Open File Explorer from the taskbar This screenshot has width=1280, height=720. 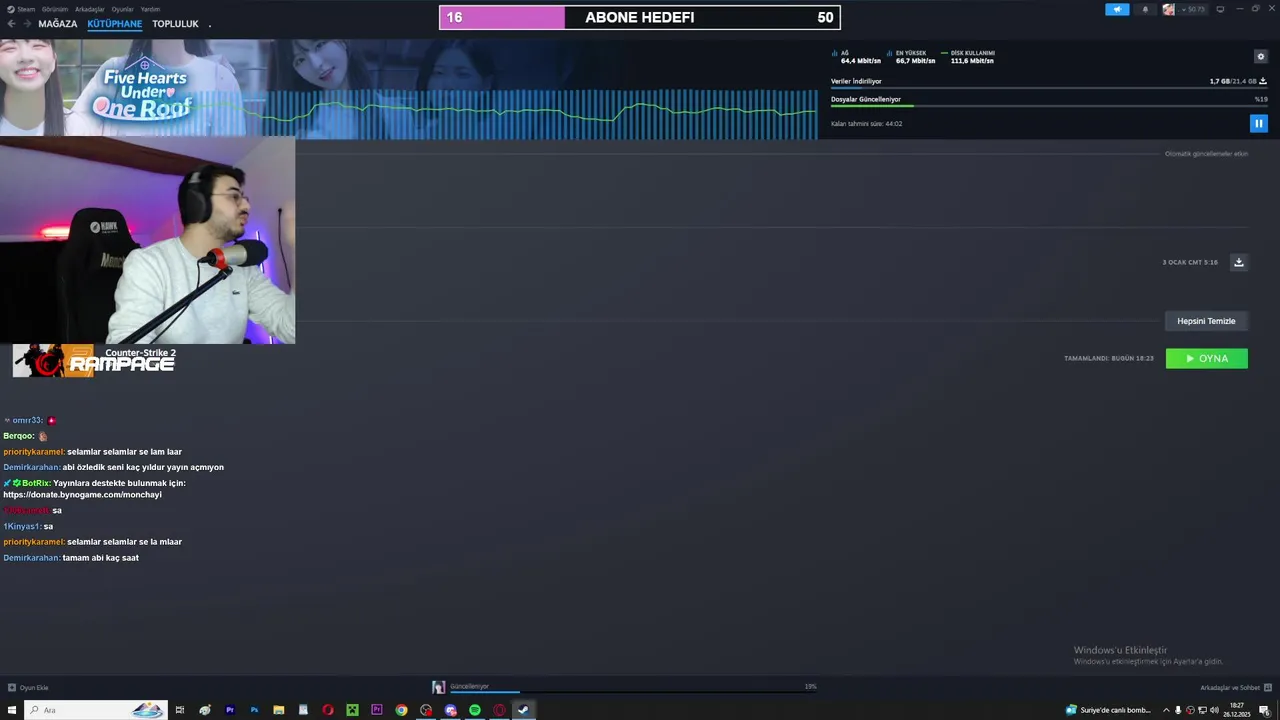278,710
